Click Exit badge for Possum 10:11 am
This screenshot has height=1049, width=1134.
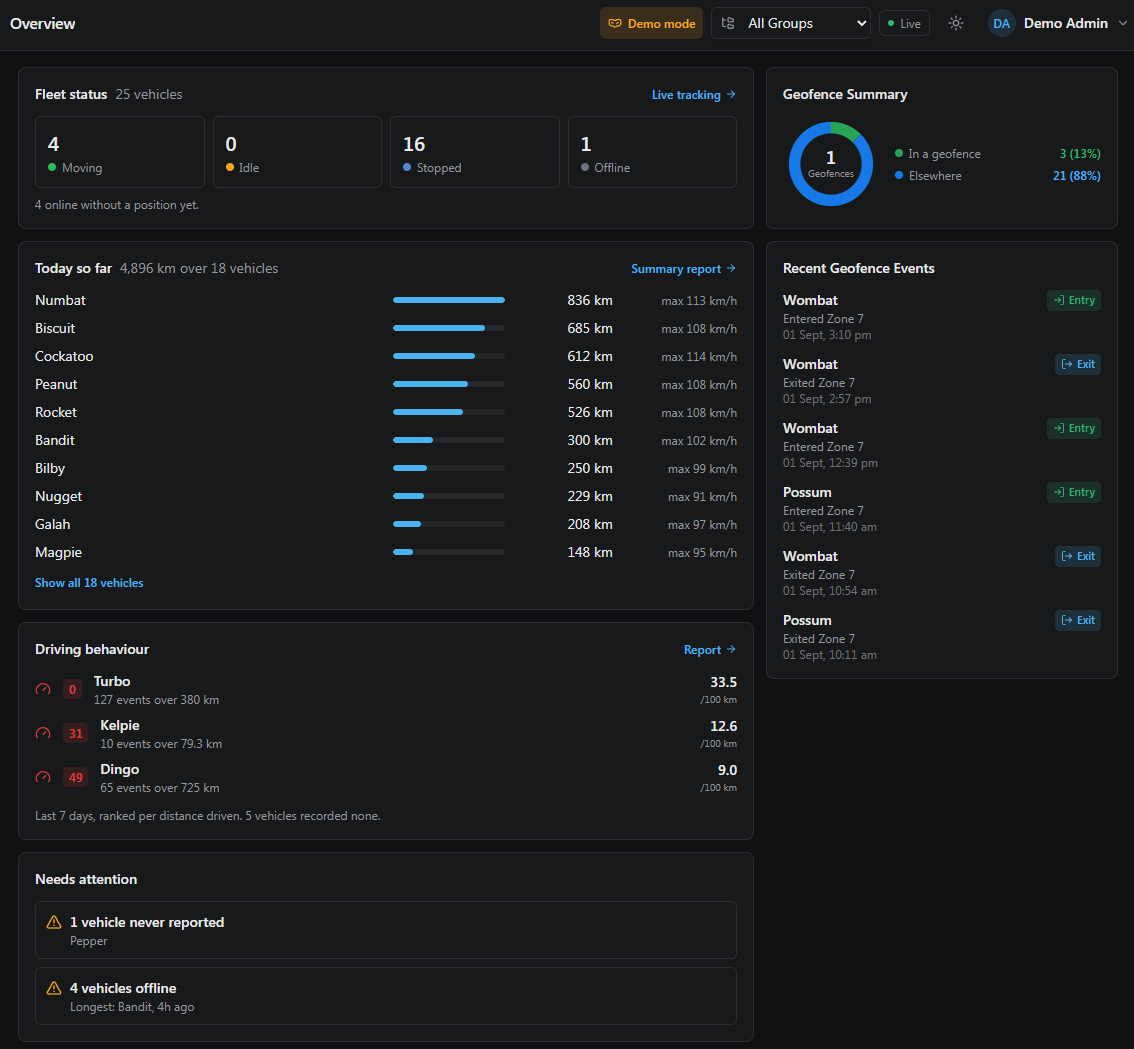click(1078, 620)
